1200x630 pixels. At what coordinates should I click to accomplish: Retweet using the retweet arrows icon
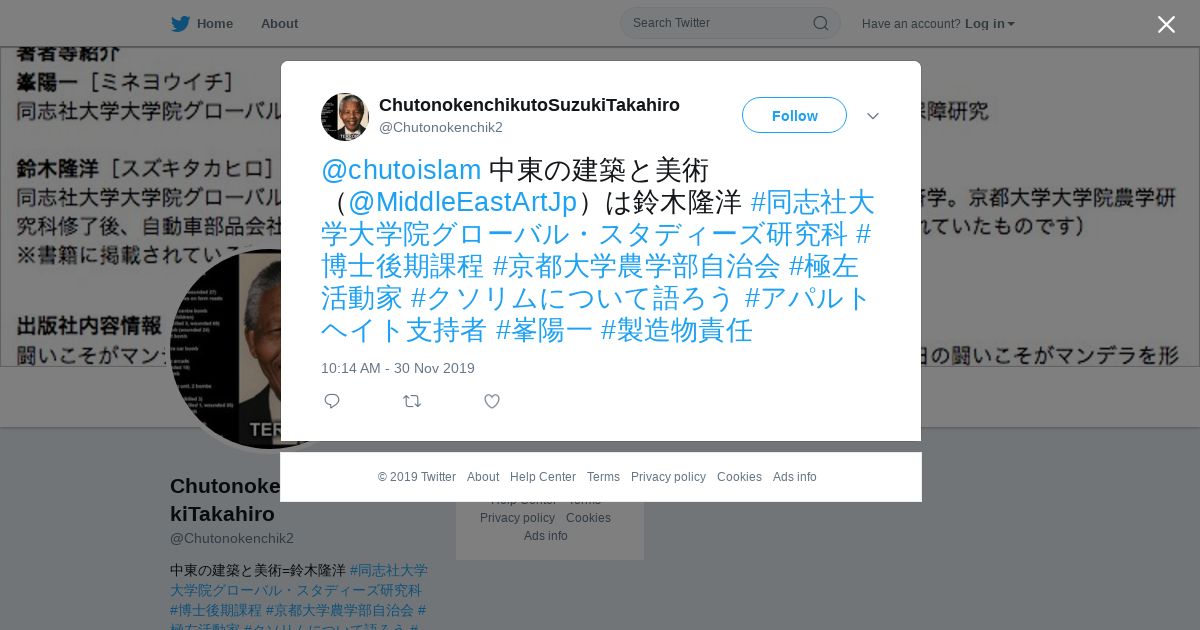point(412,401)
